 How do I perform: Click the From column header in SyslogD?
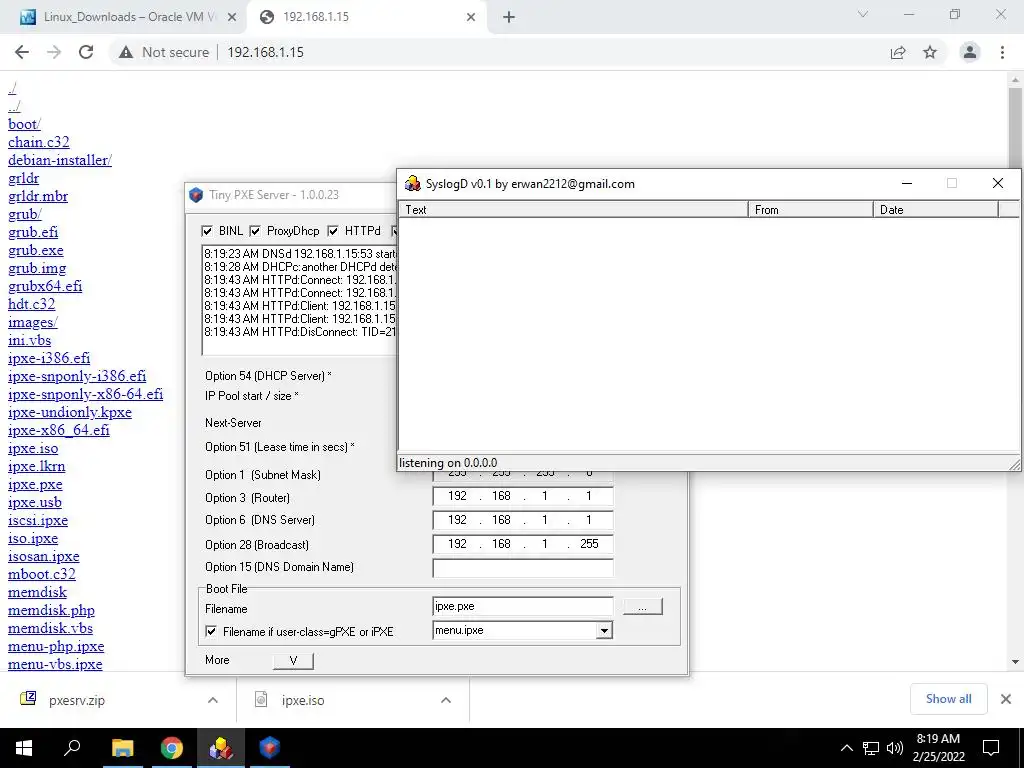coord(810,210)
